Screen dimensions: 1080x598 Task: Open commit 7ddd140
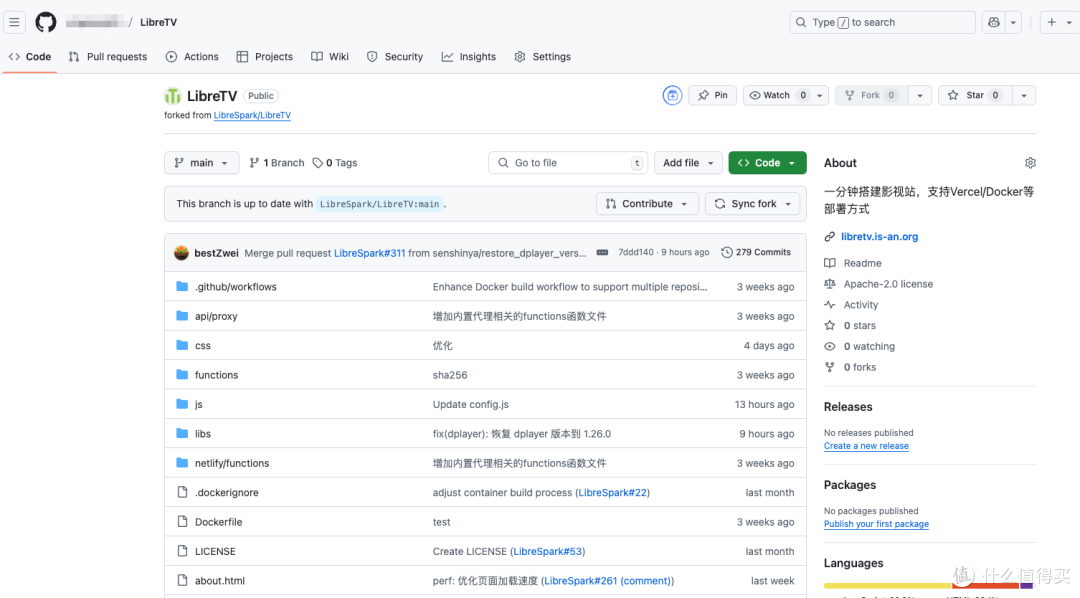[x=636, y=252]
